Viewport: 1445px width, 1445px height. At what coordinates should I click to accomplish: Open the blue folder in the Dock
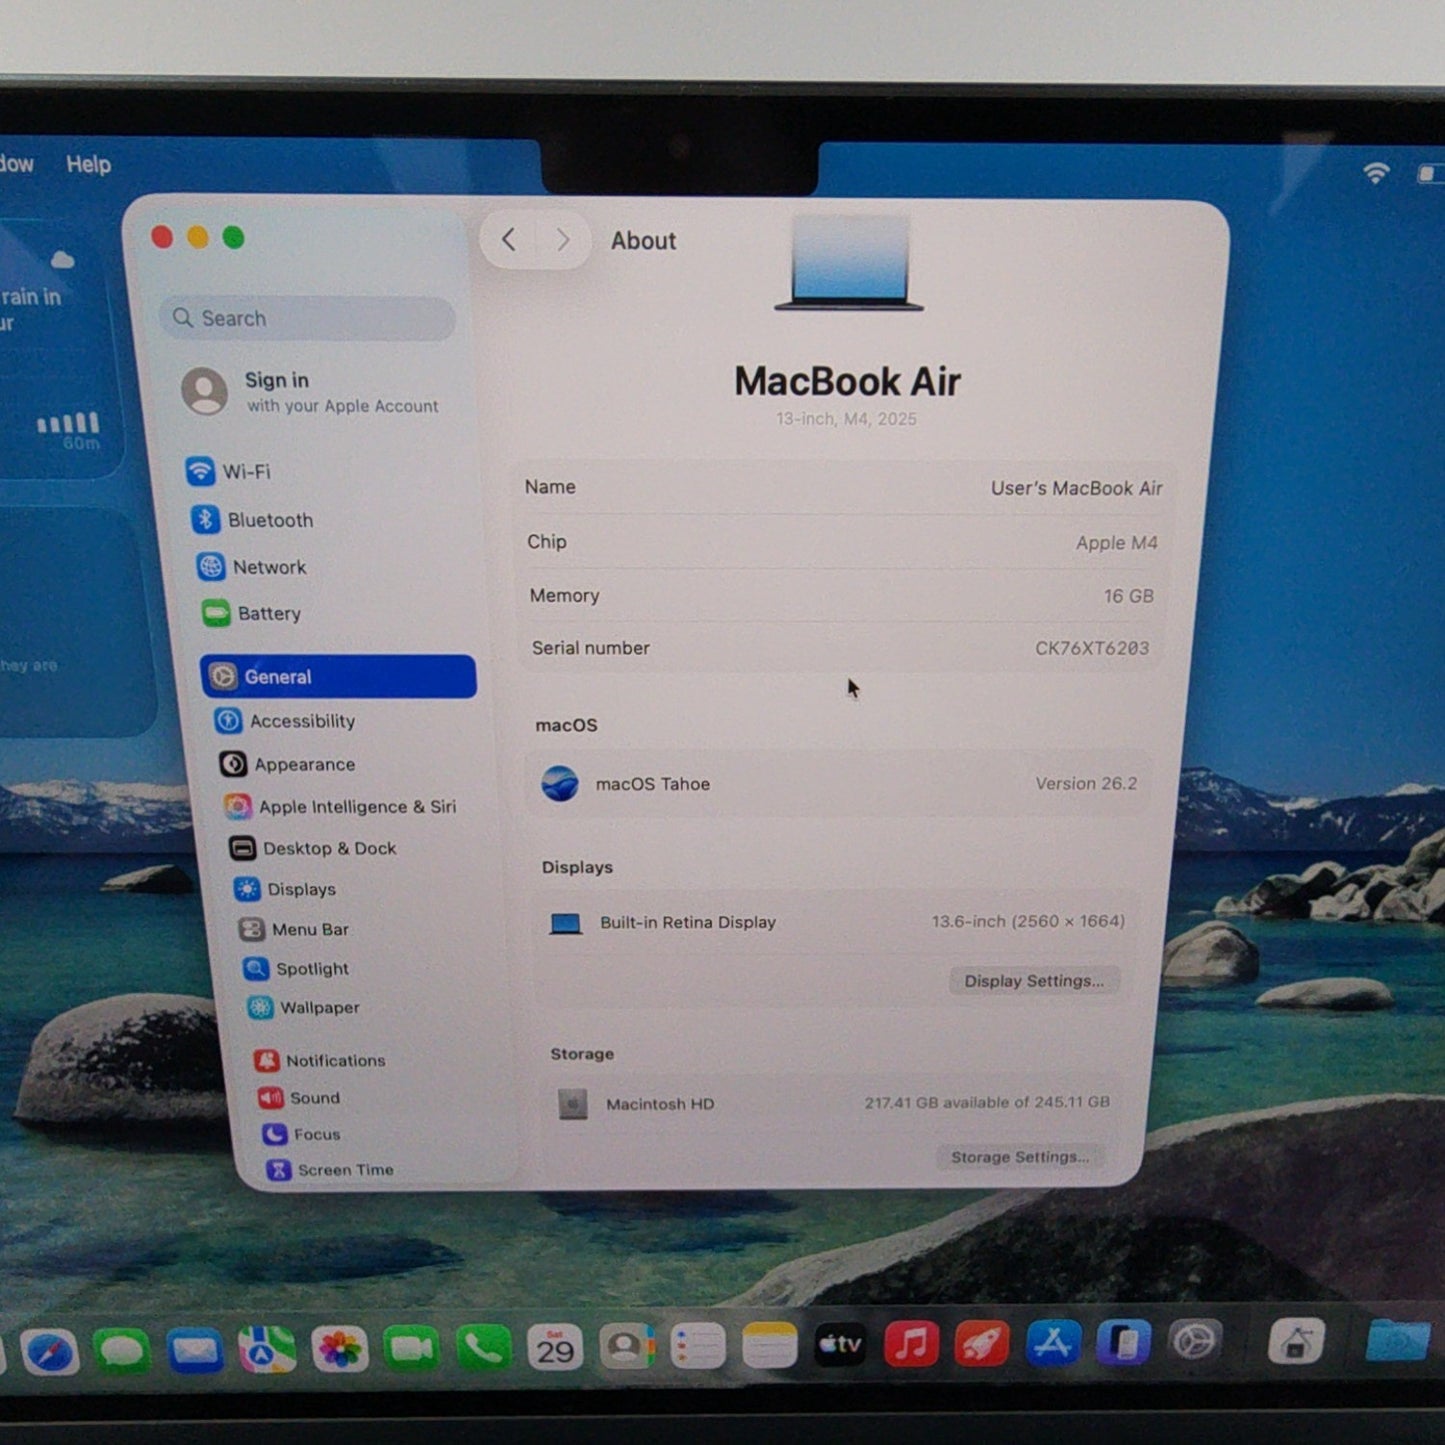[x=1398, y=1340]
